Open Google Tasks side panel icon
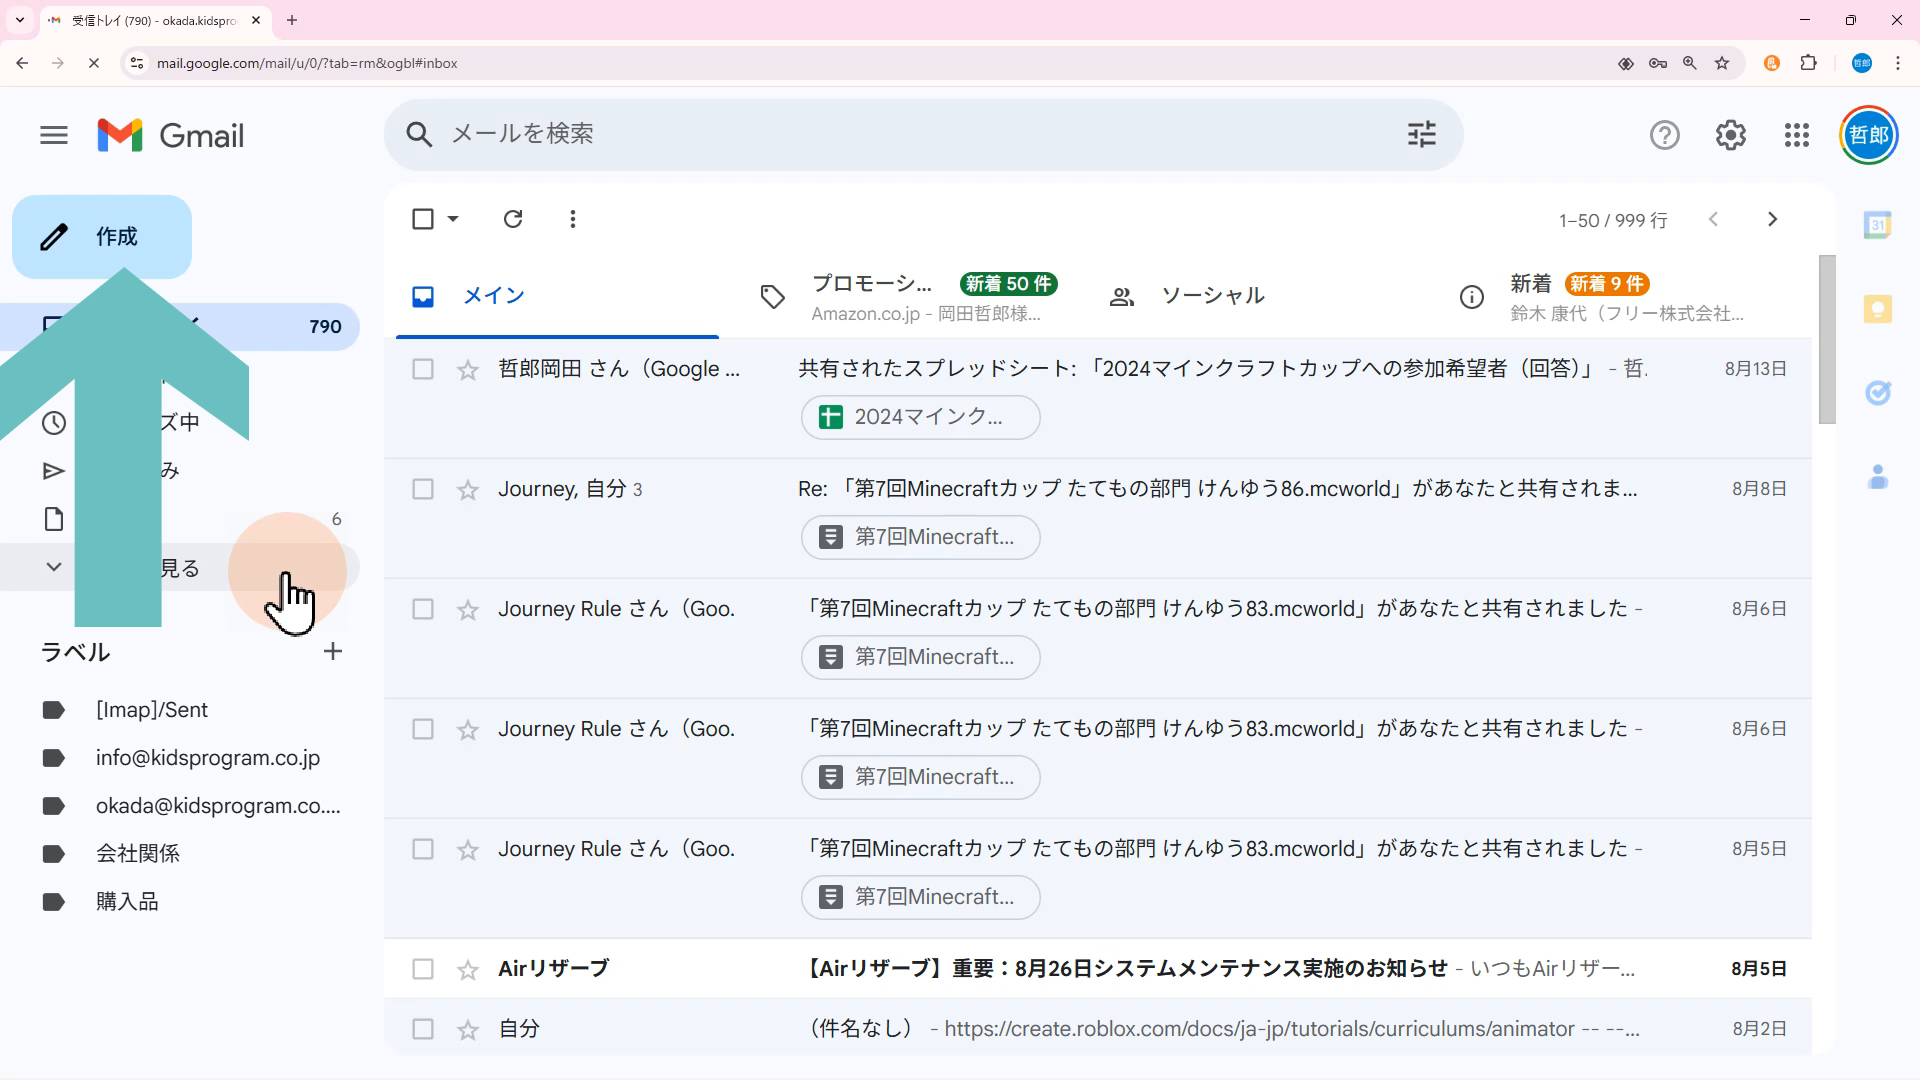This screenshot has height=1080, width=1920. pos(1877,393)
